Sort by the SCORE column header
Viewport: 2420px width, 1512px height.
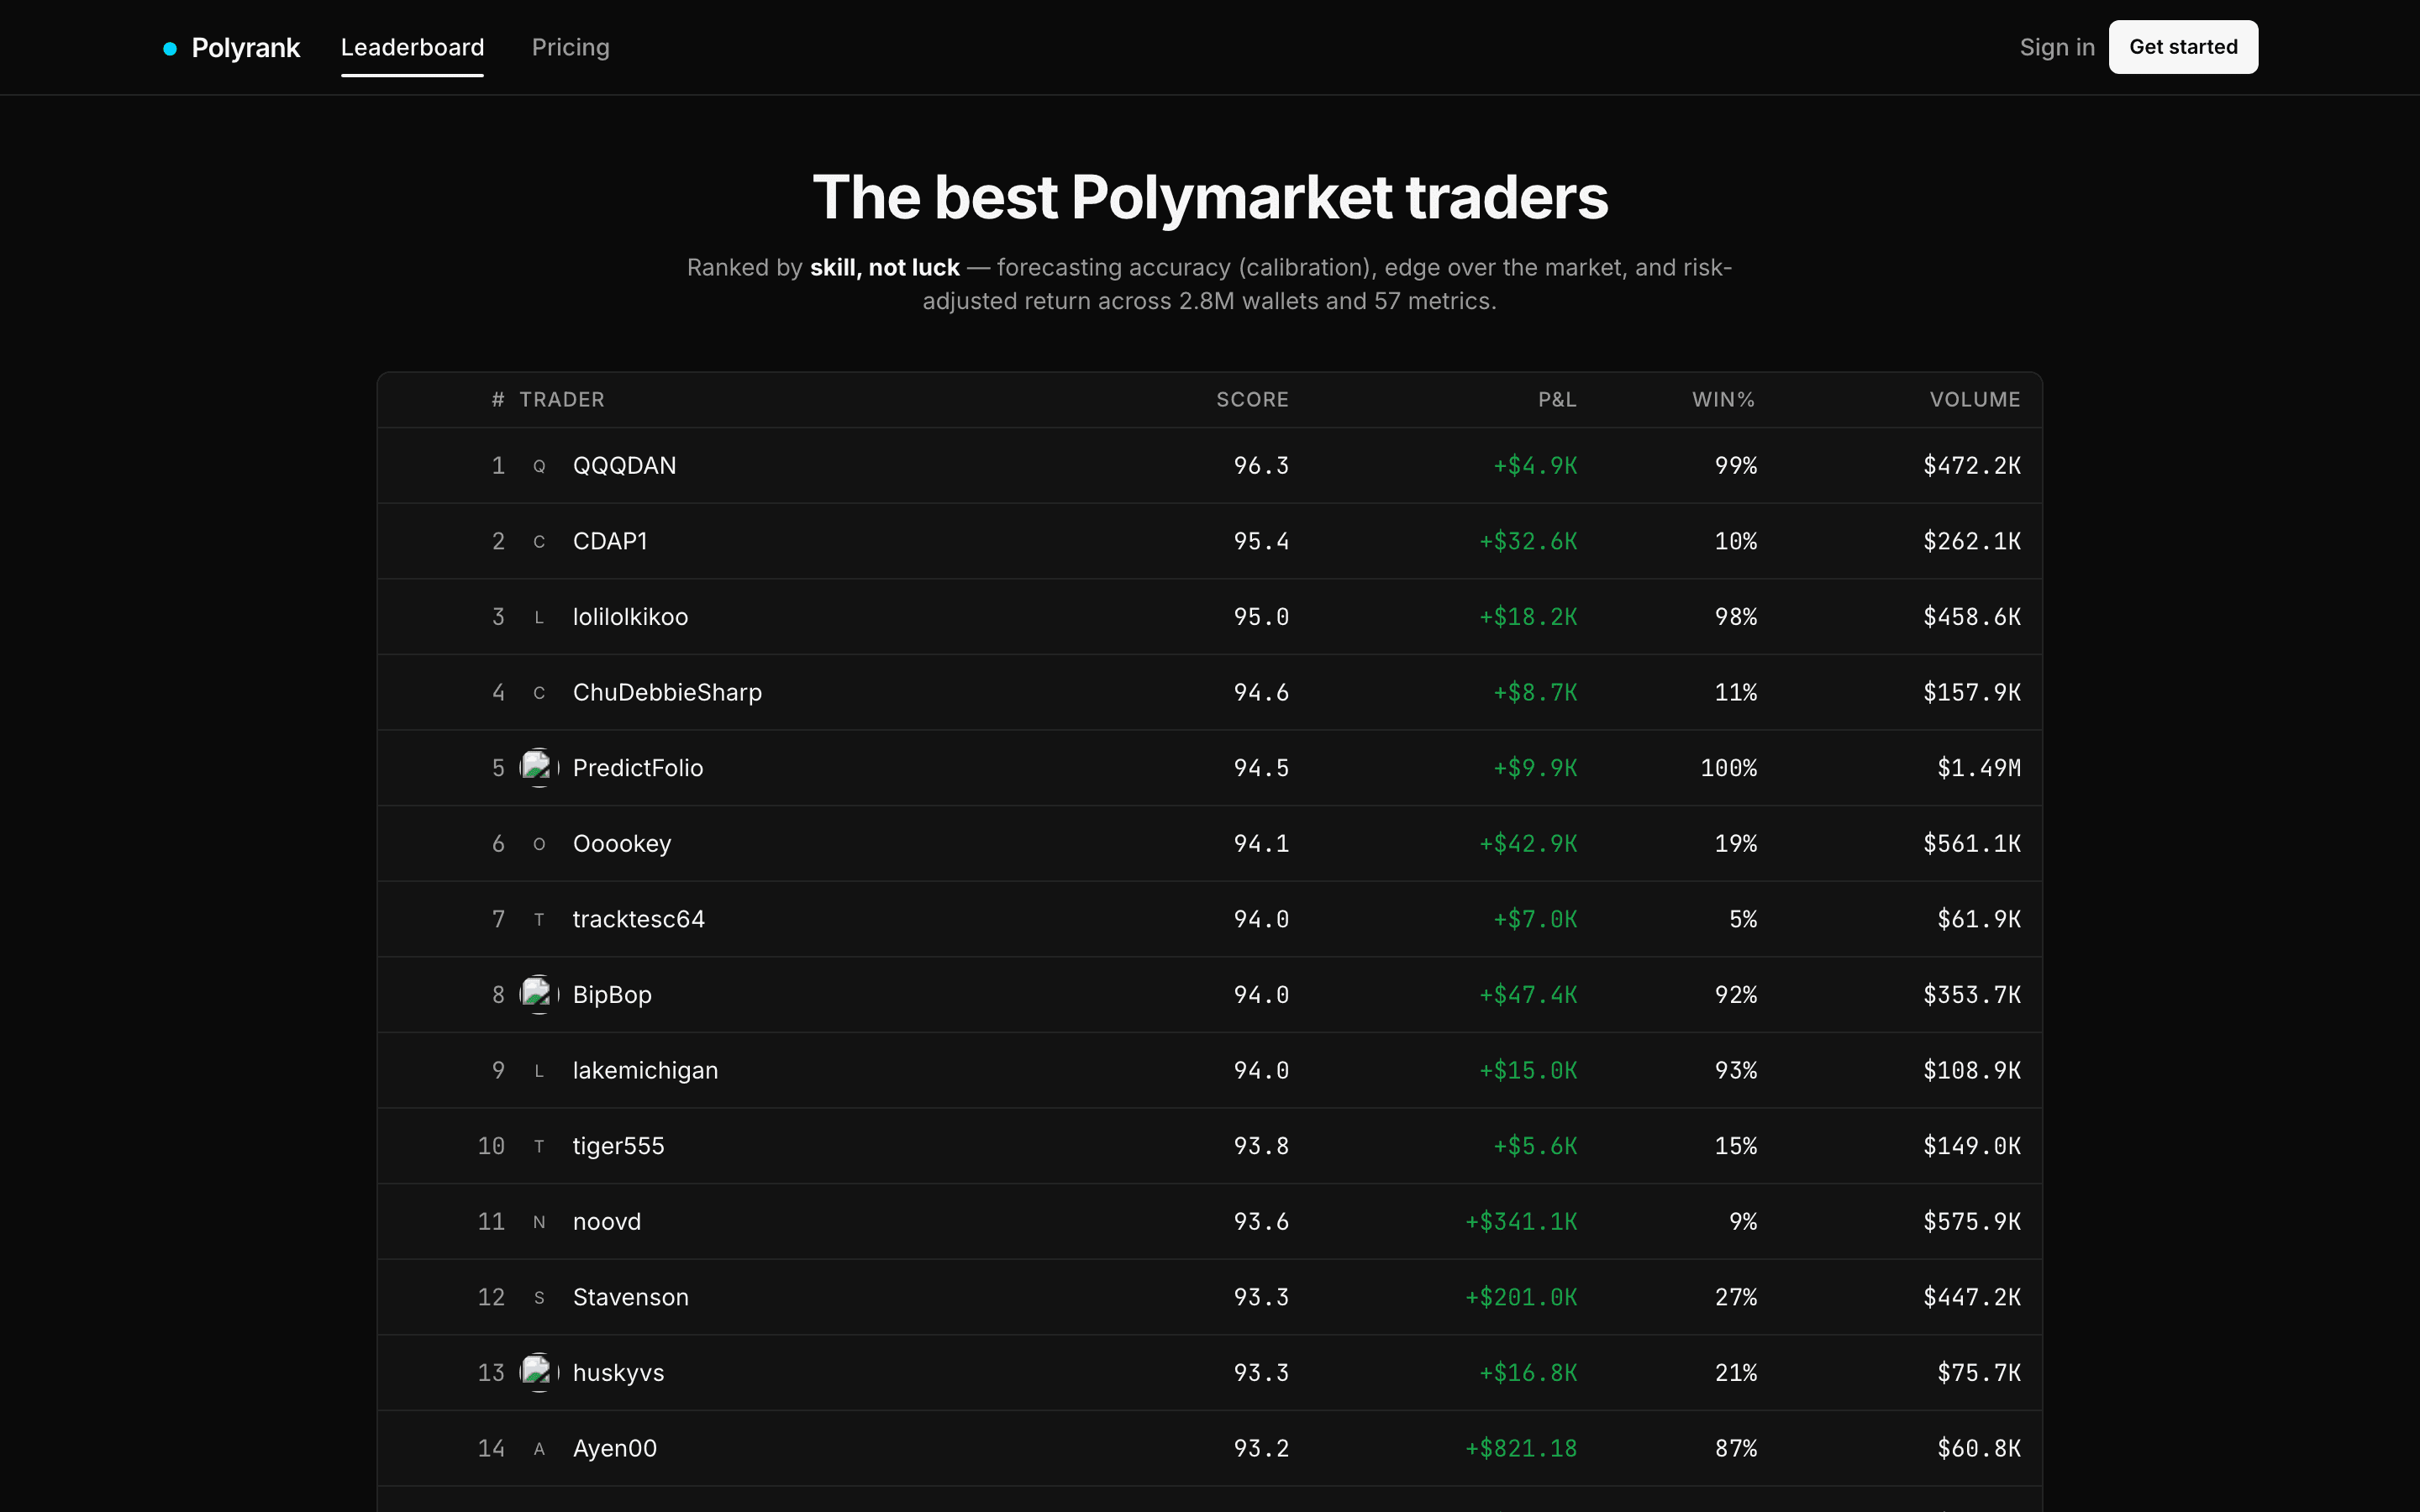point(1252,400)
